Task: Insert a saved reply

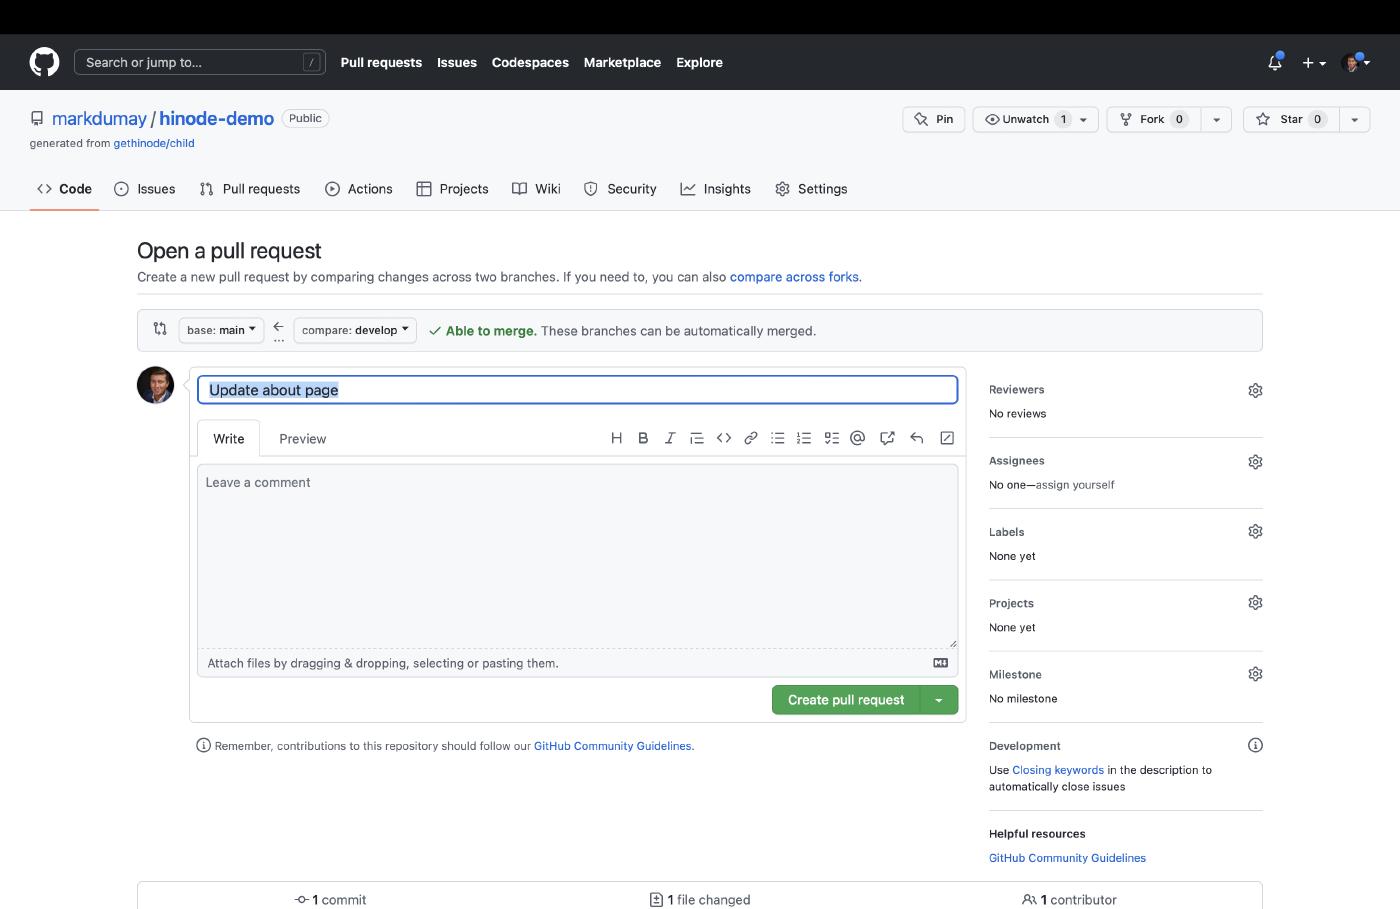Action: 916,438
